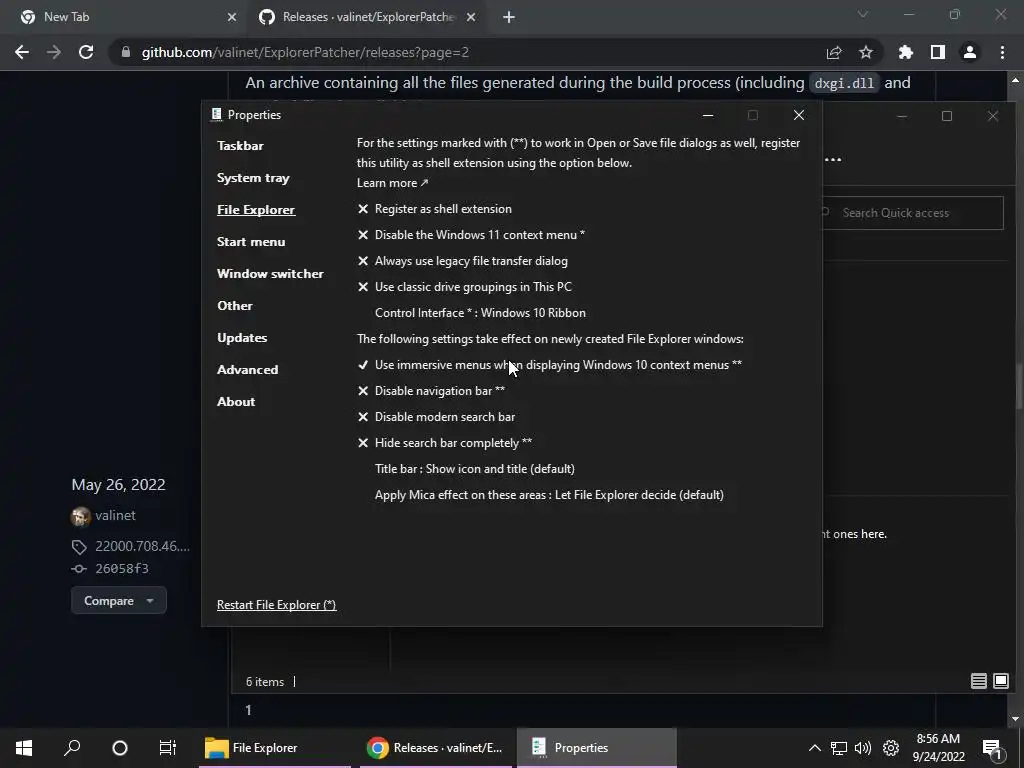1024x768 pixels.
Task: Click taskbar clock 8:56 AM
Action: click(938, 748)
